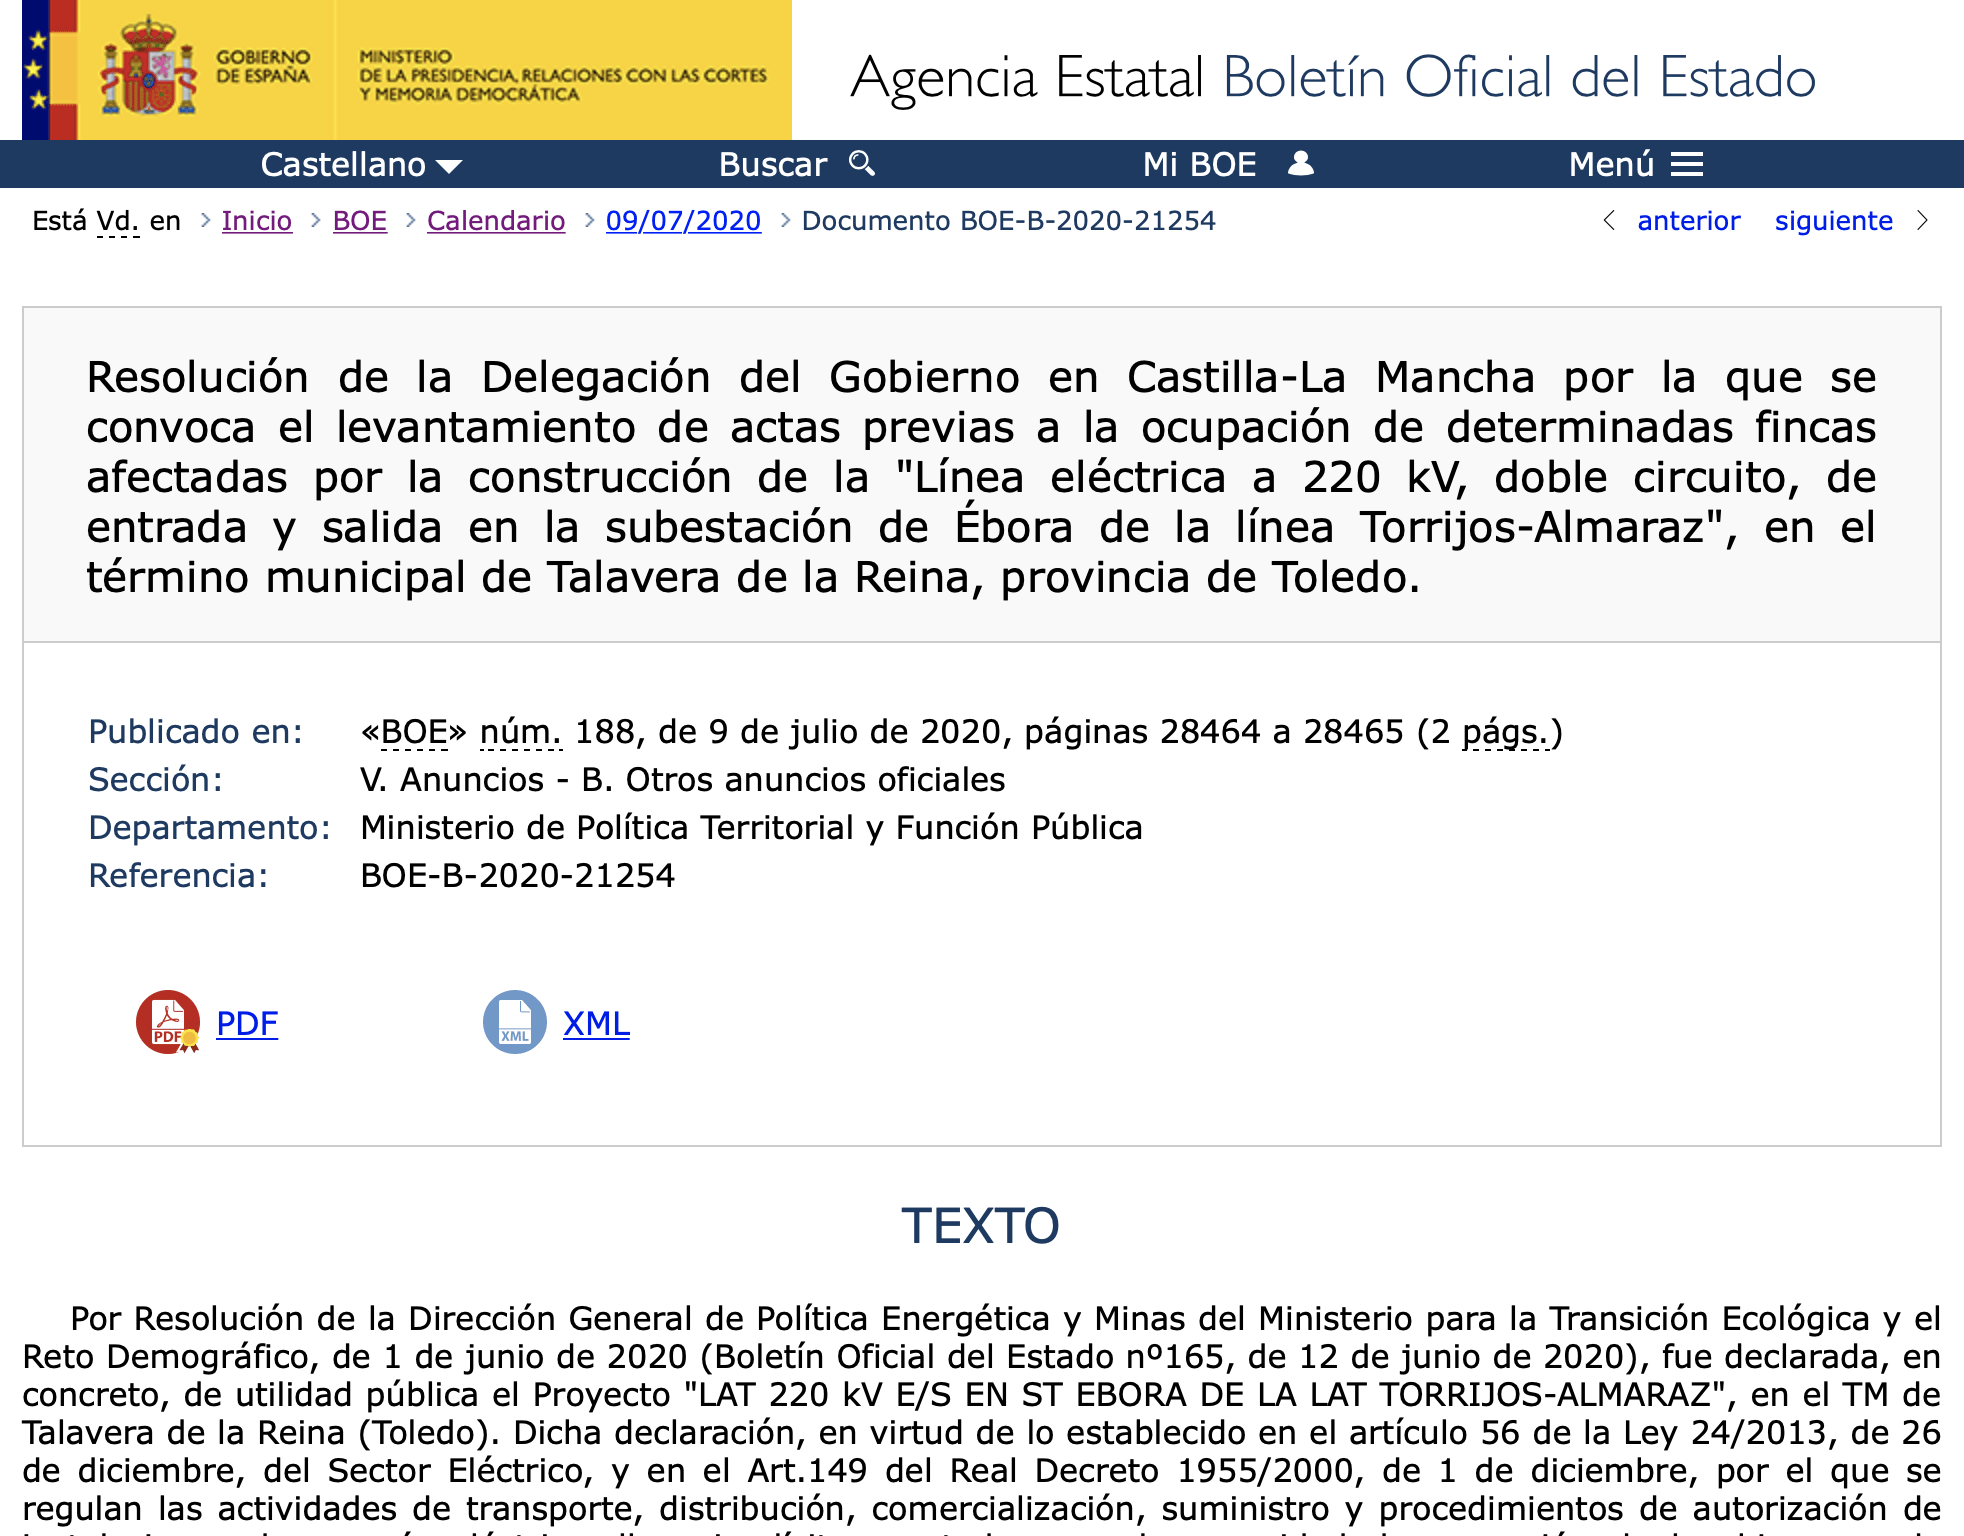This screenshot has height=1536, width=1964.
Task: Click the chevron separator before Inicio
Action: (205, 220)
